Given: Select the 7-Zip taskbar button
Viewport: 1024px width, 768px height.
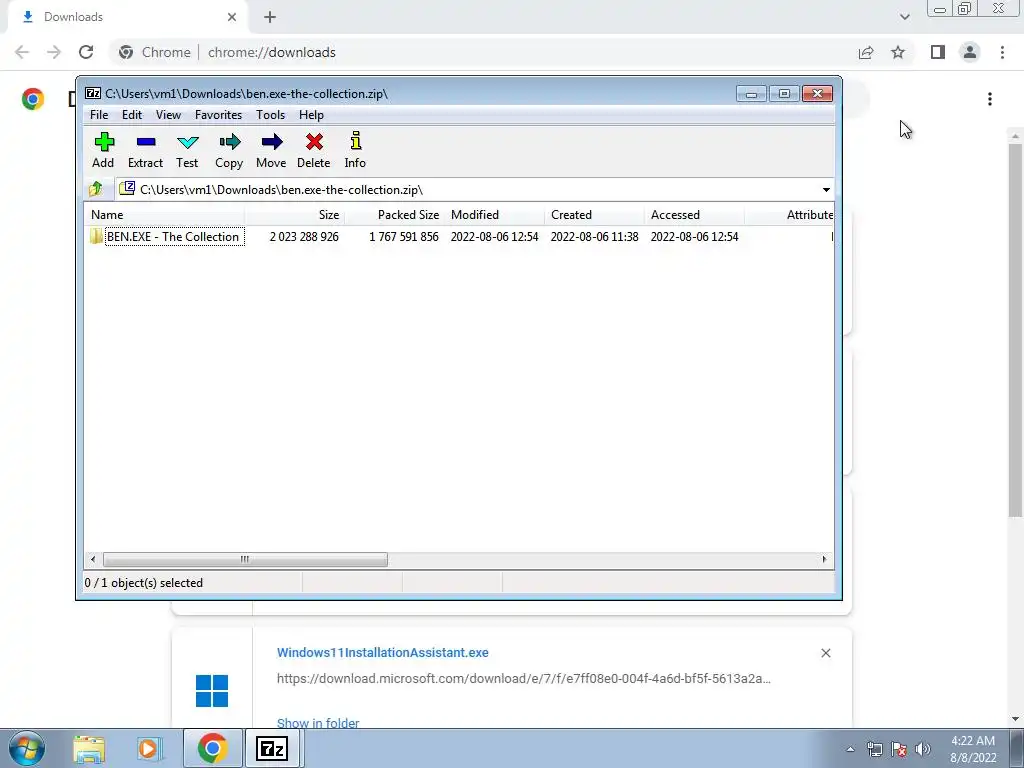Looking at the screenshot, I should coord(272,748).
